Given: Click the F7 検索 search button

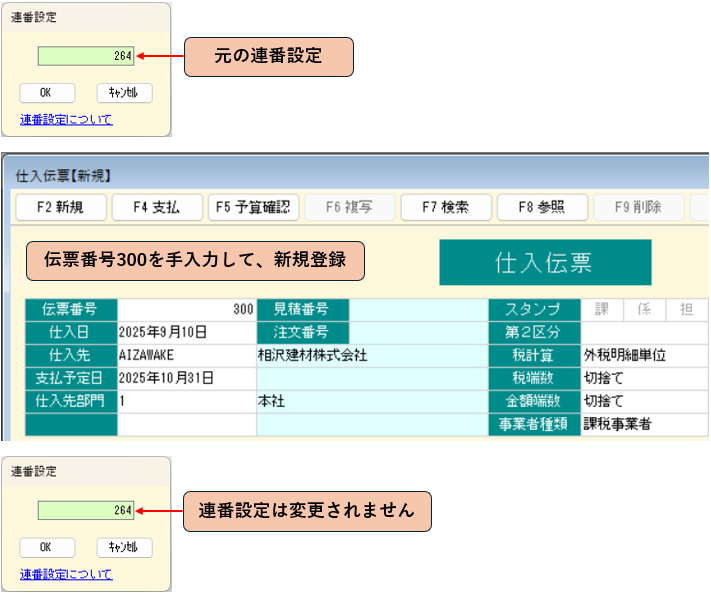Looking at the screenshot, I should pos(443,207).
